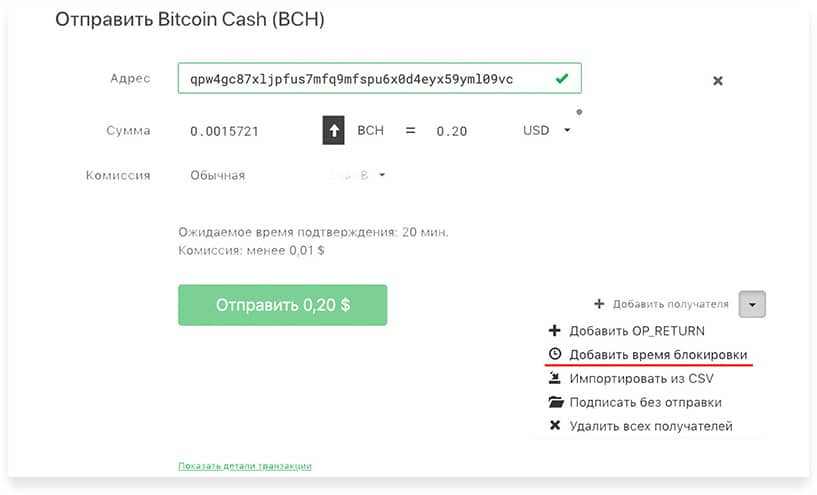The height and width of the screenshot is (495, 817).
Task: Click the green Отправить 0,20 $ button
Action: (x=282, y=305)
